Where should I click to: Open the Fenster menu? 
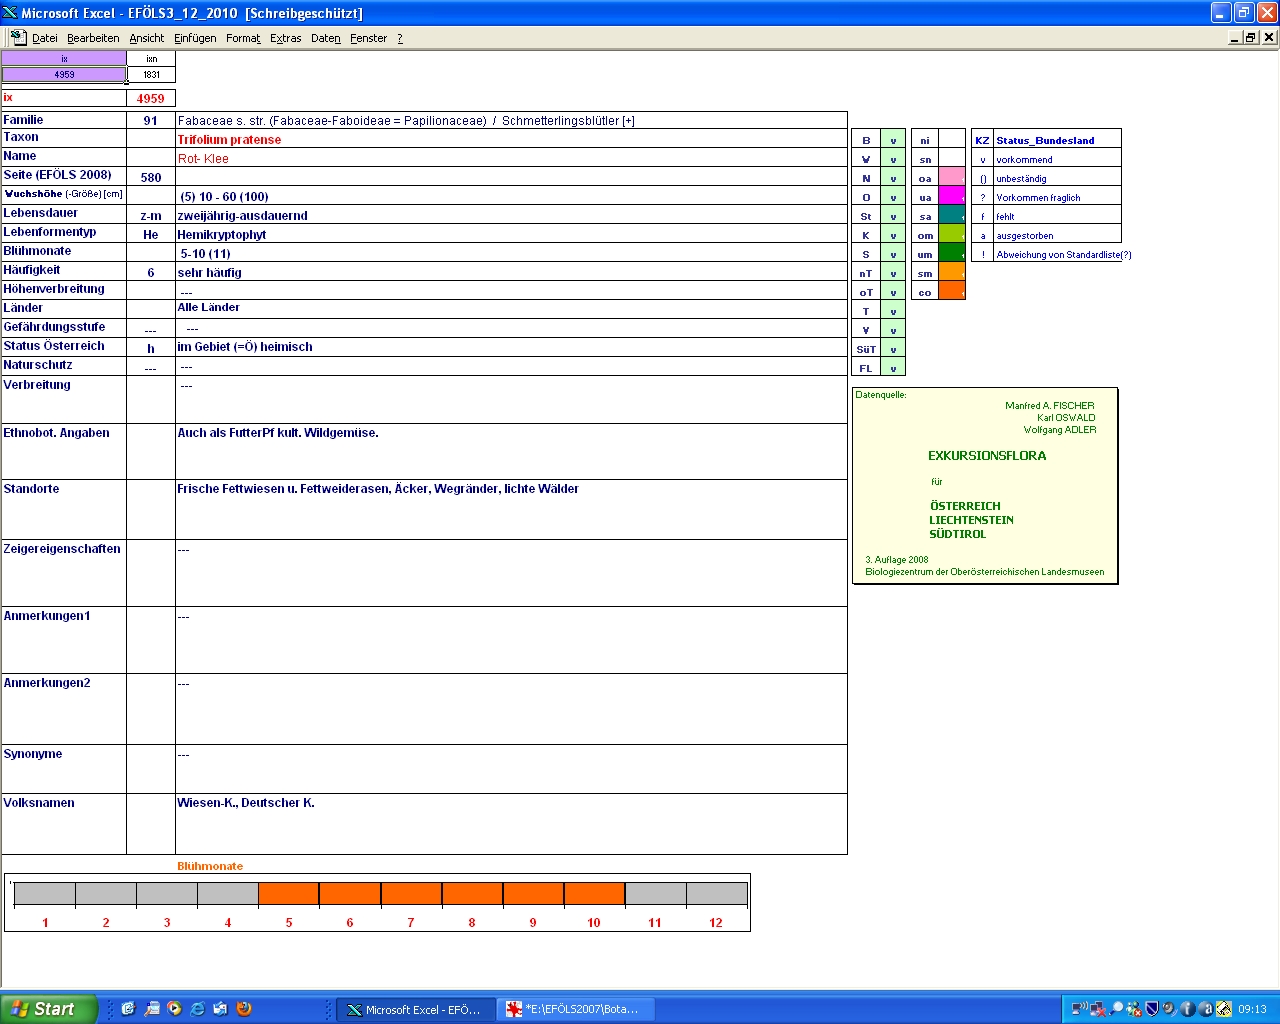pos(369,38)
